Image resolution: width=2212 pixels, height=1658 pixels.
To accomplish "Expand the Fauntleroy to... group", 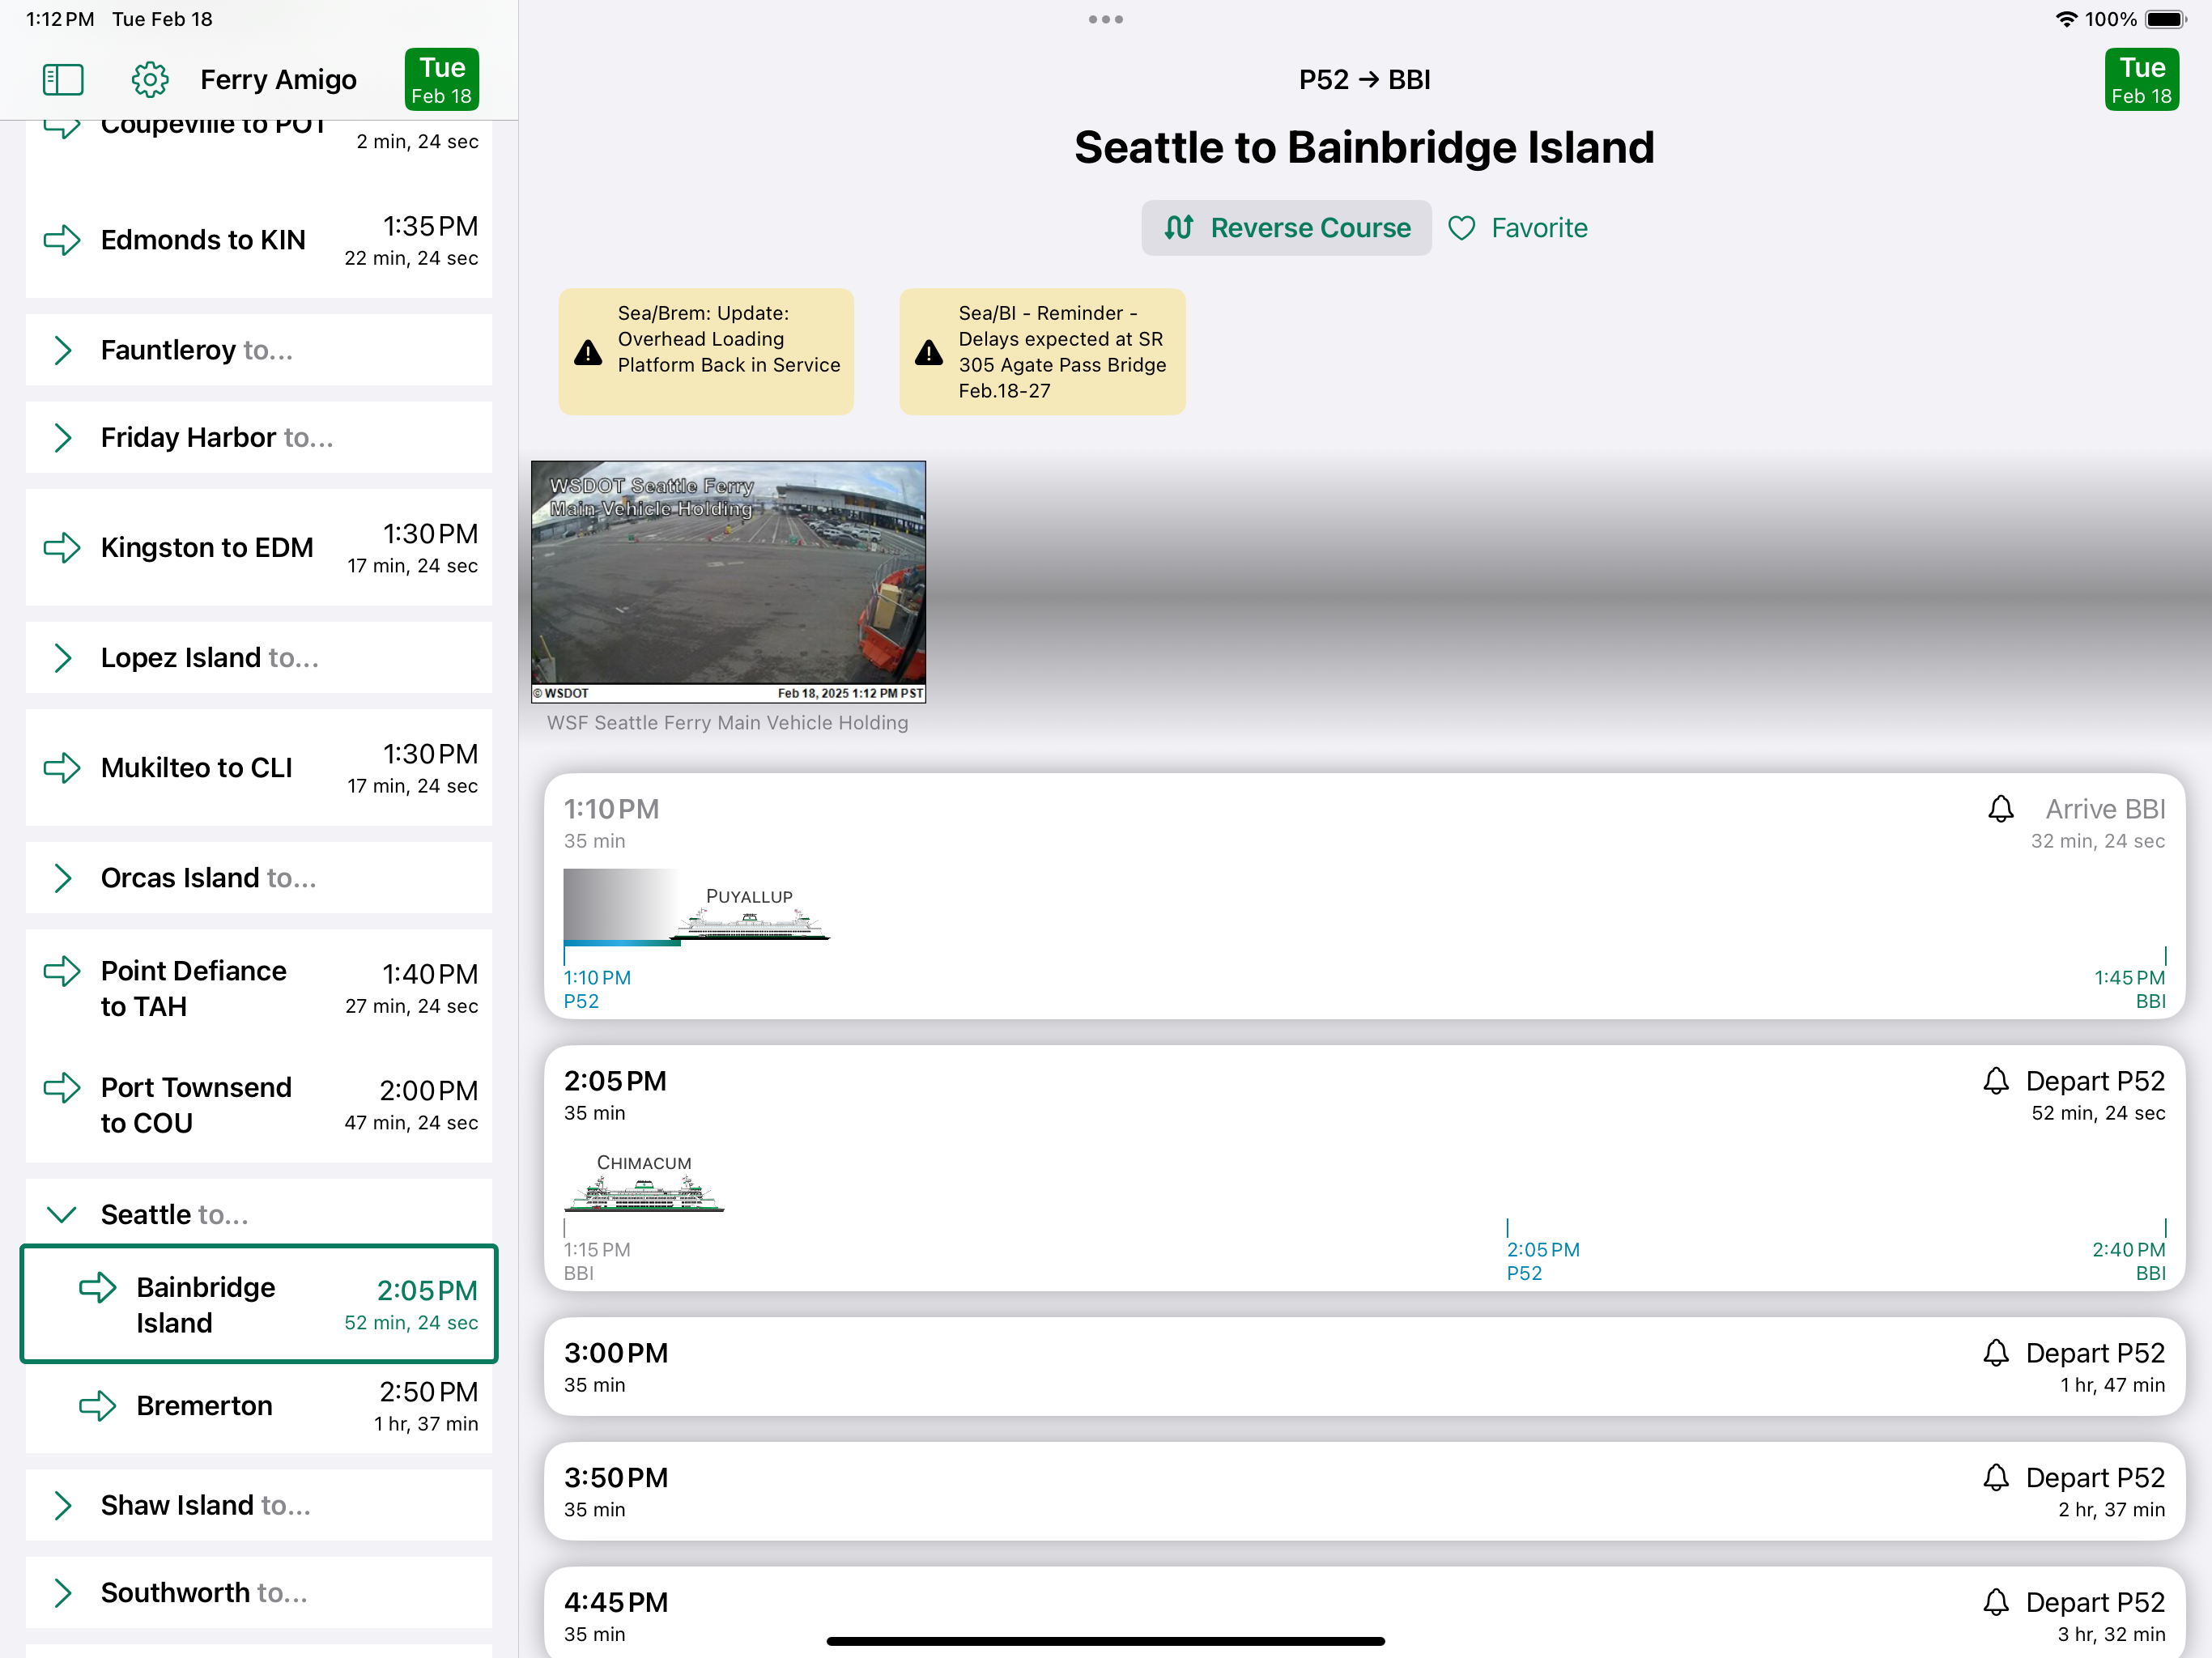I will (259, 350).
